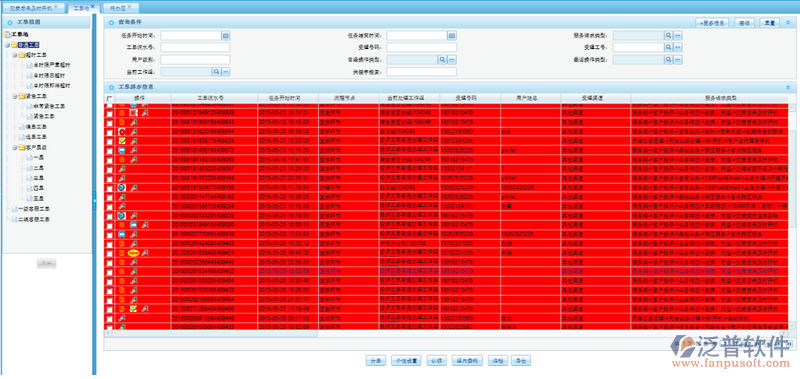Collapse the customer star-level folder in tree
Screen dimensions: 800x379
pyautogui.click(x=14, y=147)
